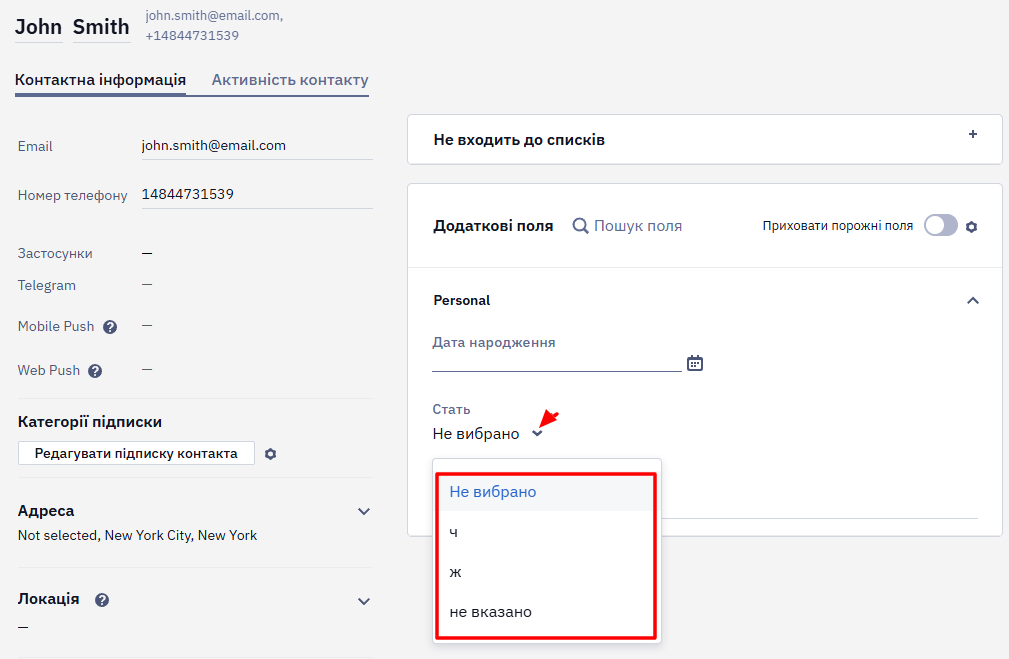Collapse the Personal section chevron

coord(973,301)
